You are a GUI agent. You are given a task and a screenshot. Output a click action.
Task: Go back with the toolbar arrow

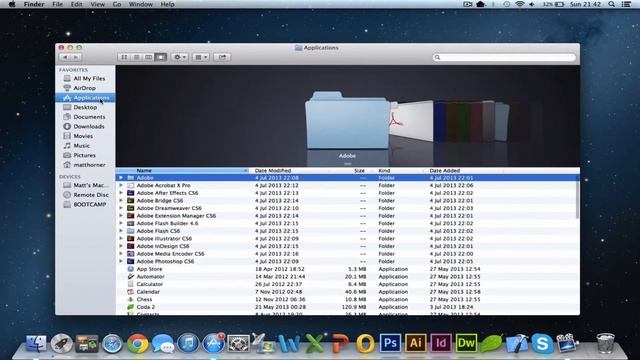65,57
